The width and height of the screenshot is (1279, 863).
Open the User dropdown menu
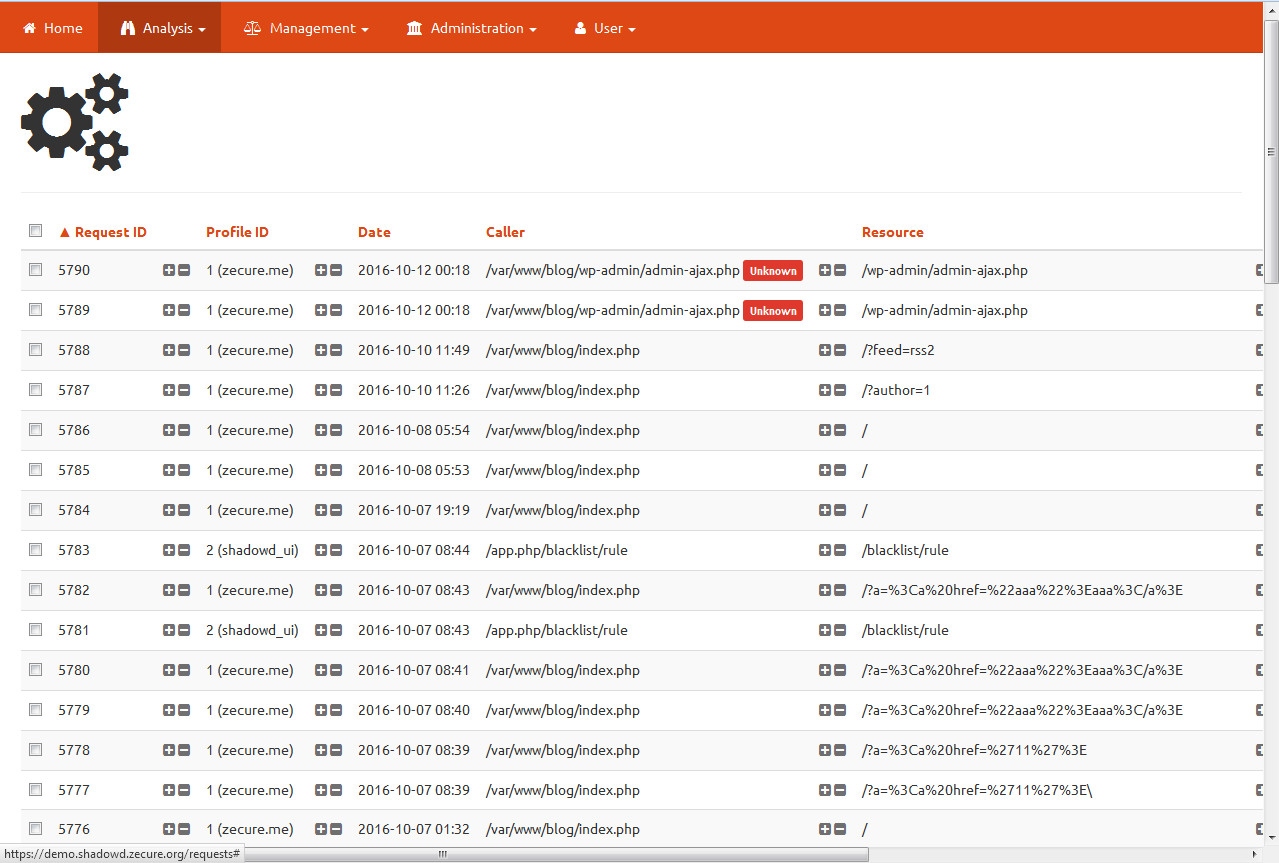click(x=605, y=28)
